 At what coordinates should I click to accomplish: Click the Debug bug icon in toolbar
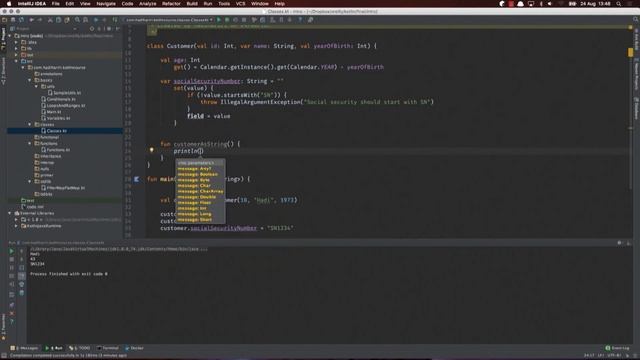pos(227,20)
